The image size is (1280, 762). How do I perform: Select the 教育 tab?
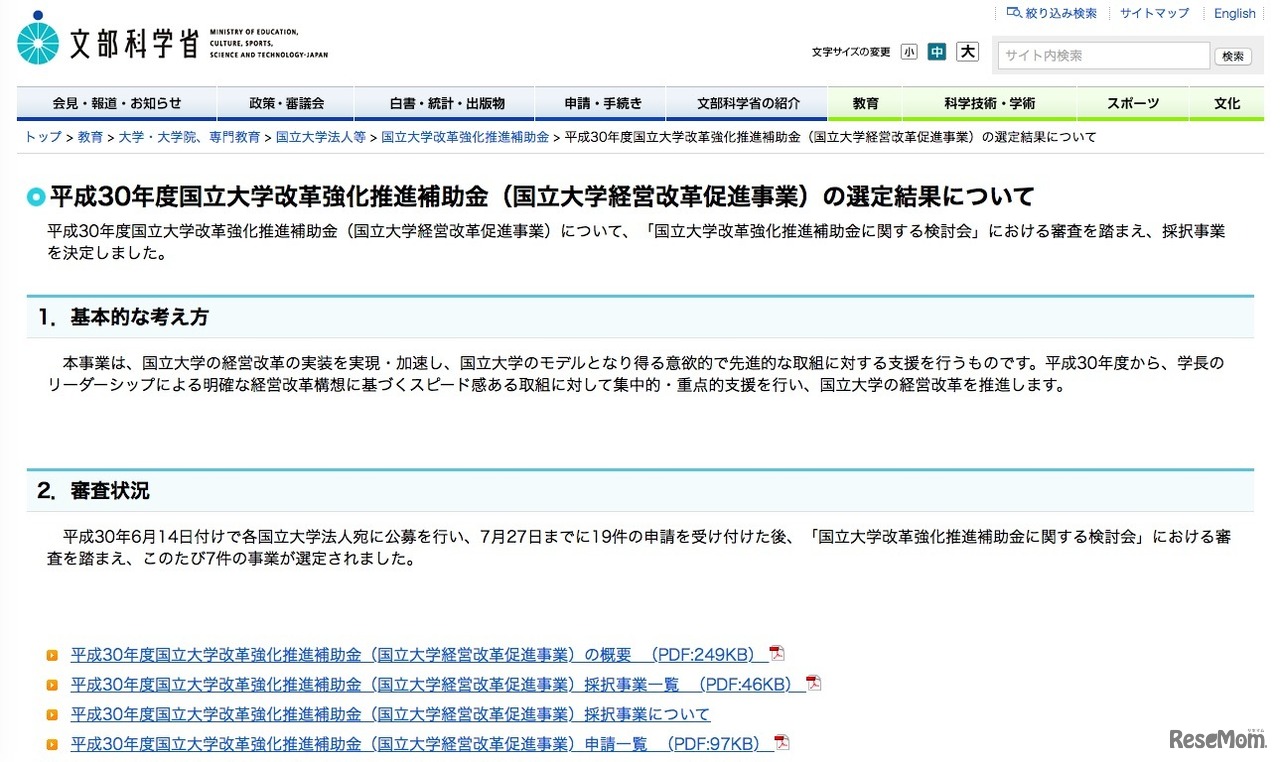pos(866,103)
